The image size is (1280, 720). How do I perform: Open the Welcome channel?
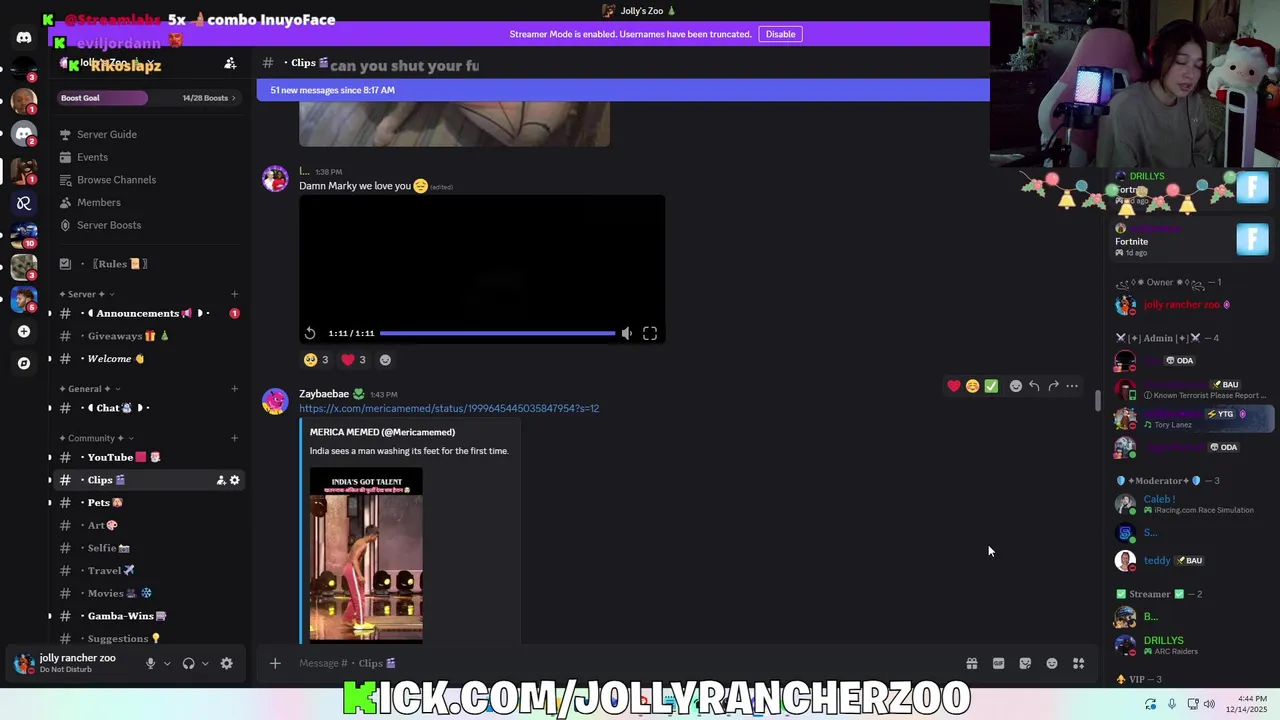pyautogui.click(x=150, y=359)
